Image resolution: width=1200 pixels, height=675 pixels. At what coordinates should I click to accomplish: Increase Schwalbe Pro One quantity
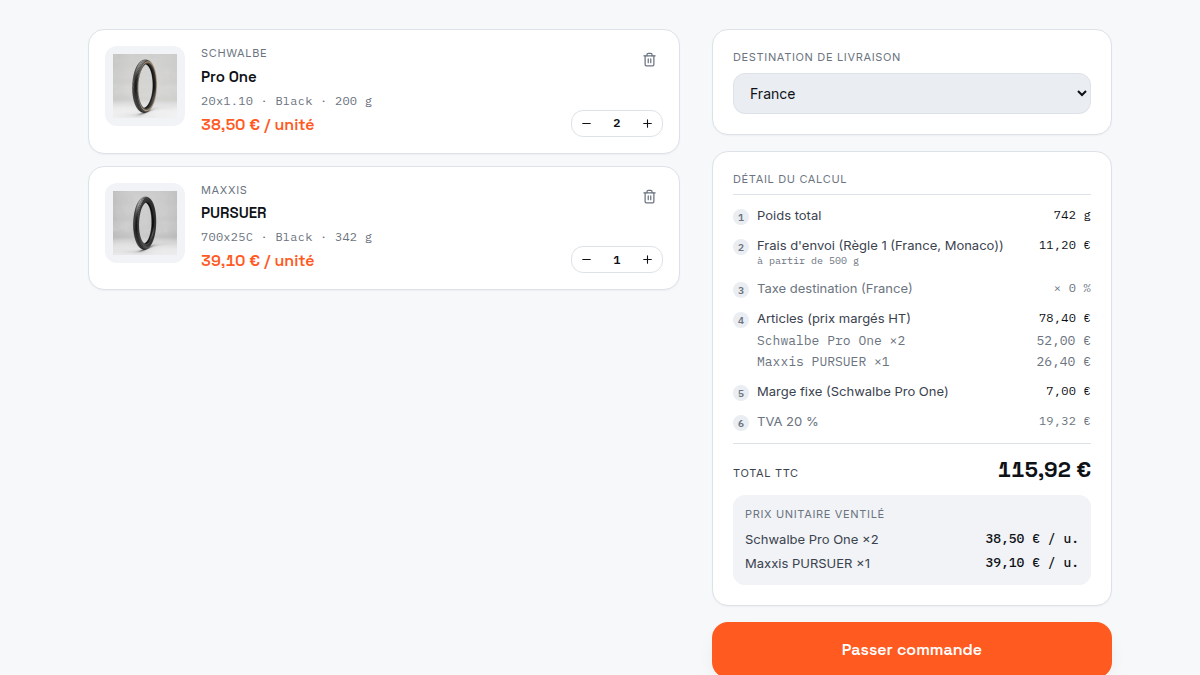(647, 124)
